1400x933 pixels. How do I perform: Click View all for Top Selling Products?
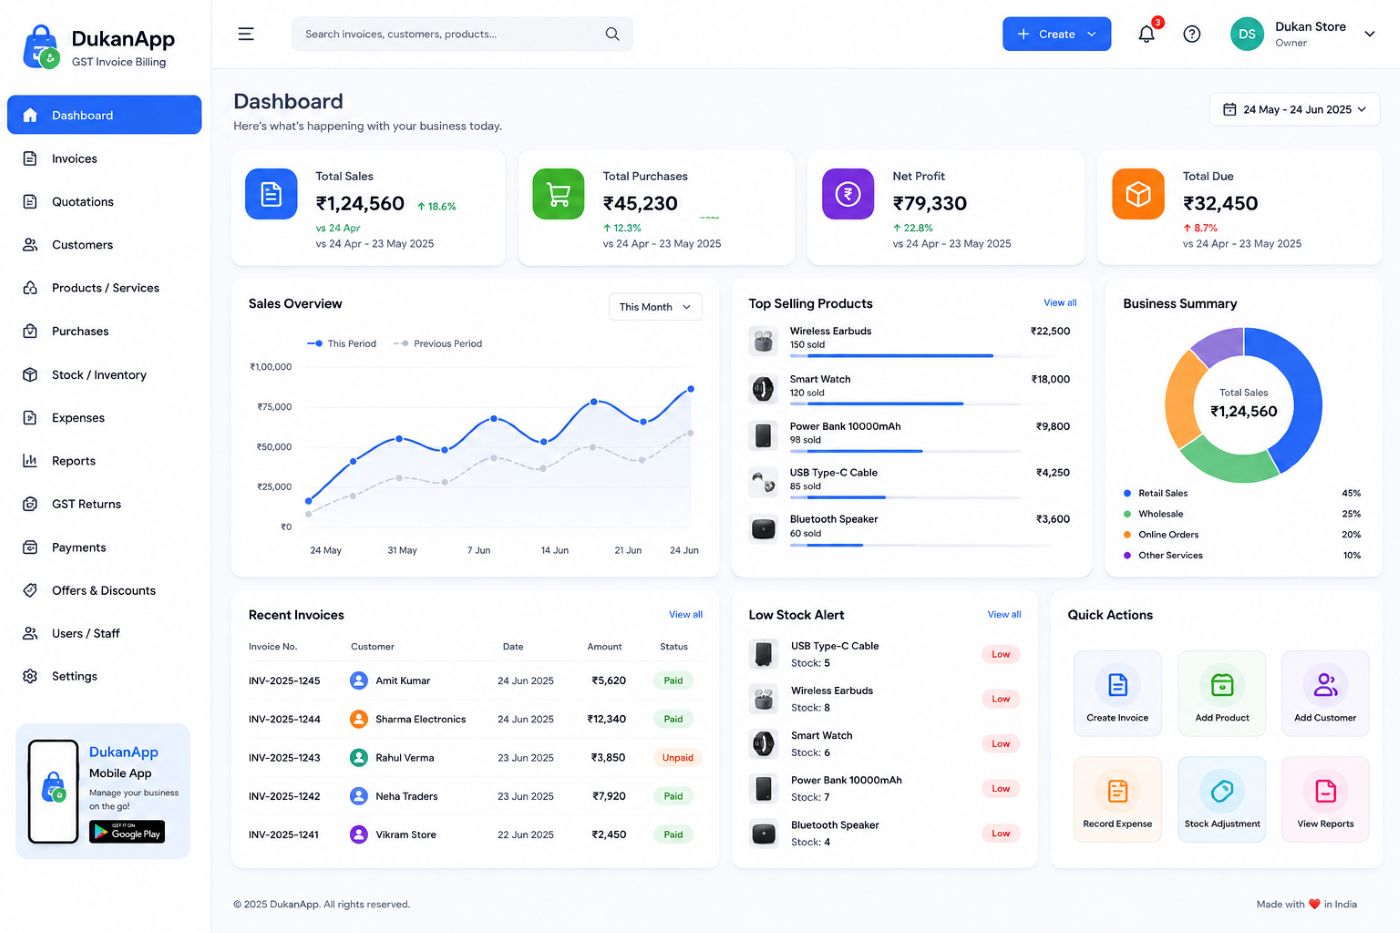pyautogui.click(x=1060, y=303)
